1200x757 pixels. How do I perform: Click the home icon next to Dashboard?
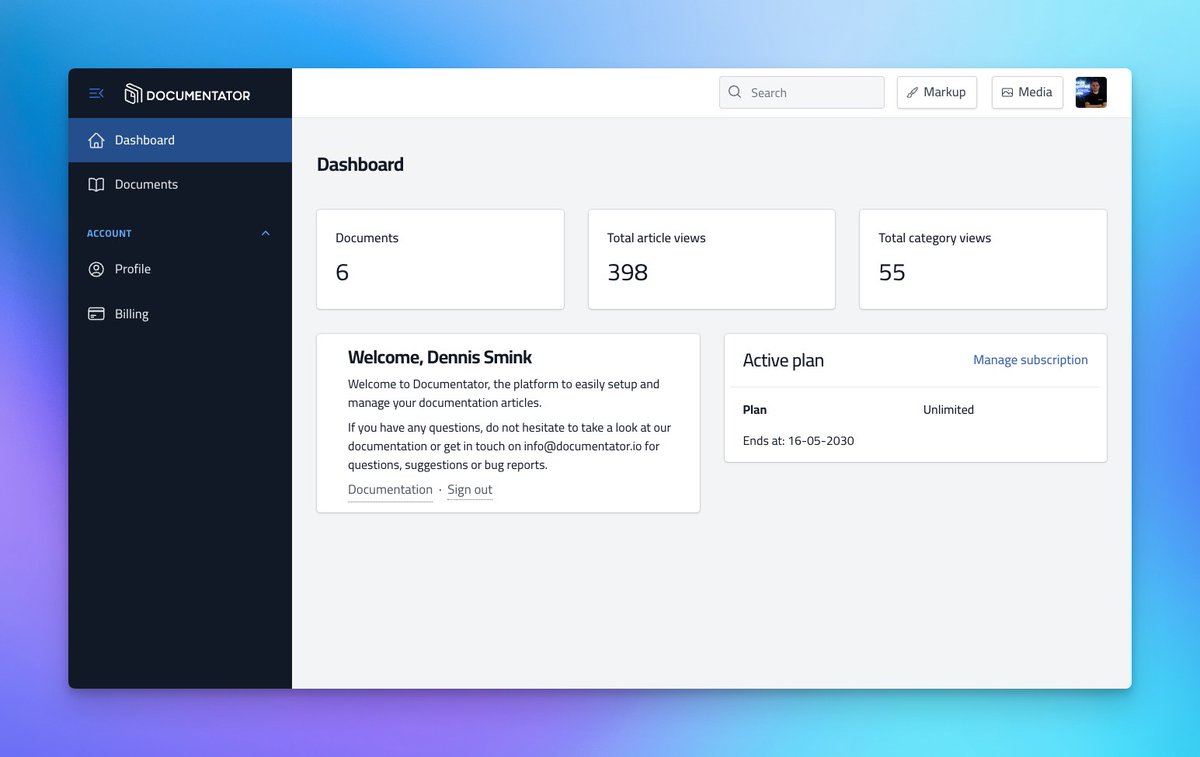(96, 140)
